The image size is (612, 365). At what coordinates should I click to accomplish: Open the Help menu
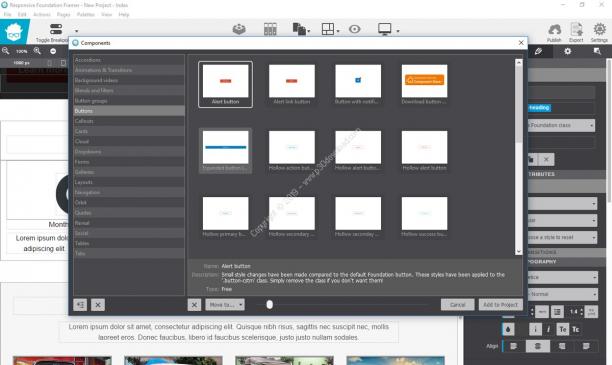pos(124,14)
